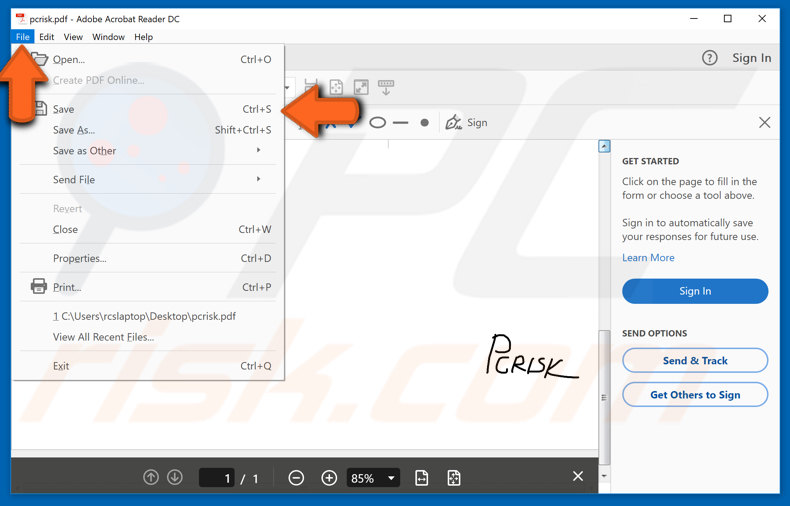Click the Learn More link
790x506 pixels.
[648, 258]
